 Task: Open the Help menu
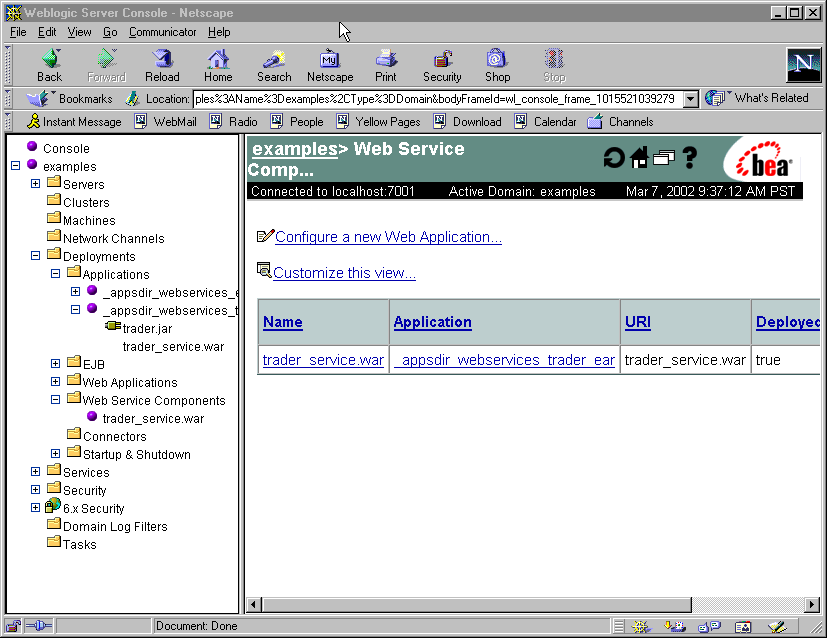tap(219, 32)
